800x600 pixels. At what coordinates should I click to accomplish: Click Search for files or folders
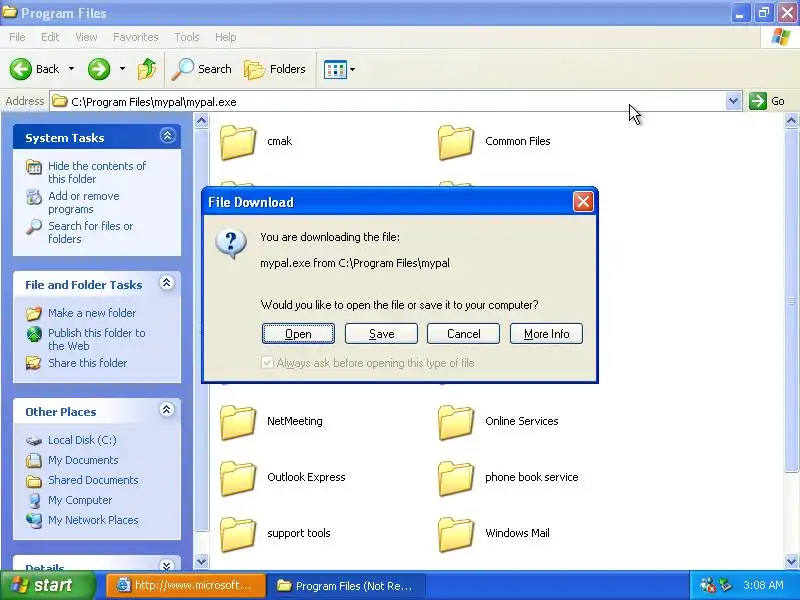pos(90,232)
